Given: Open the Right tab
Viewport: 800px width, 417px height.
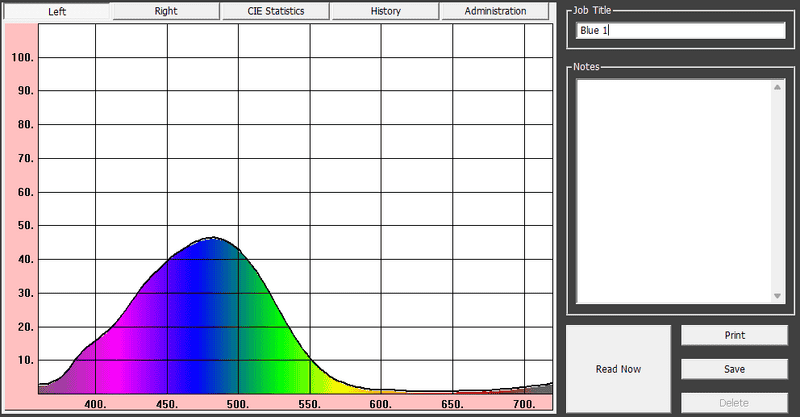Looking at the screenshot, I should tap(166, 11).
